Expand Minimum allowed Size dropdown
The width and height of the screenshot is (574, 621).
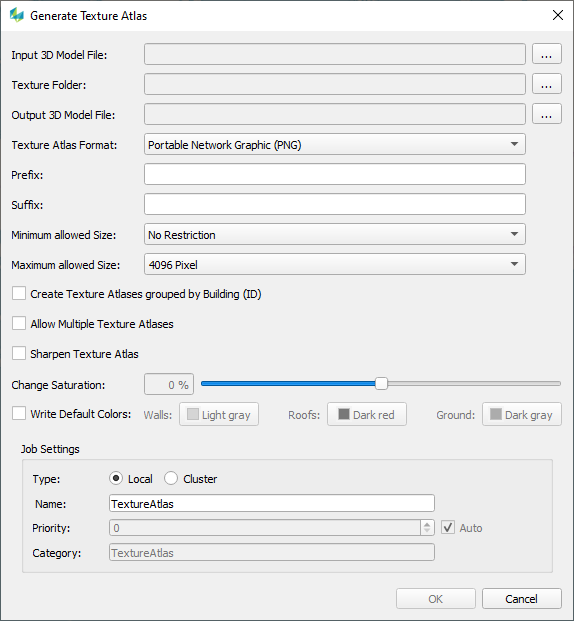(x=335, y=234)
